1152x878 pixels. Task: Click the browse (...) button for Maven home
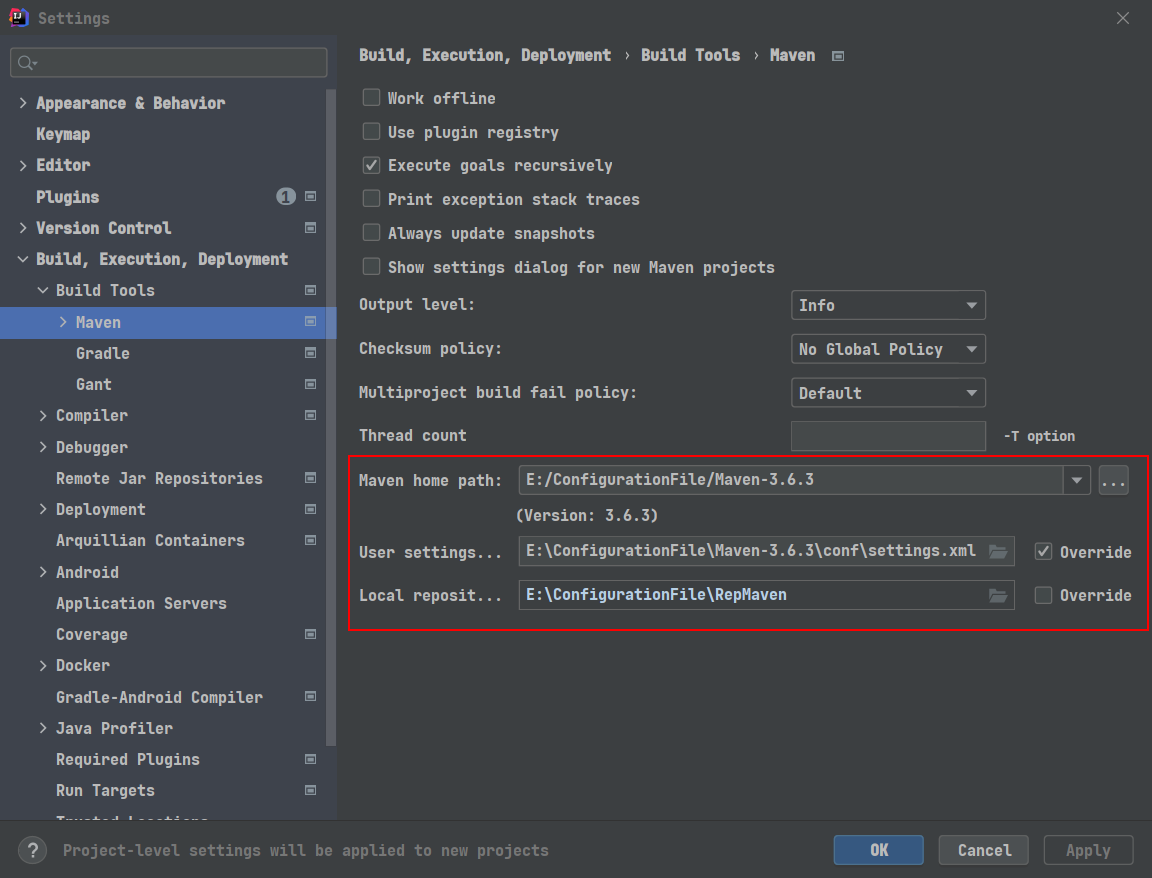1114,481
